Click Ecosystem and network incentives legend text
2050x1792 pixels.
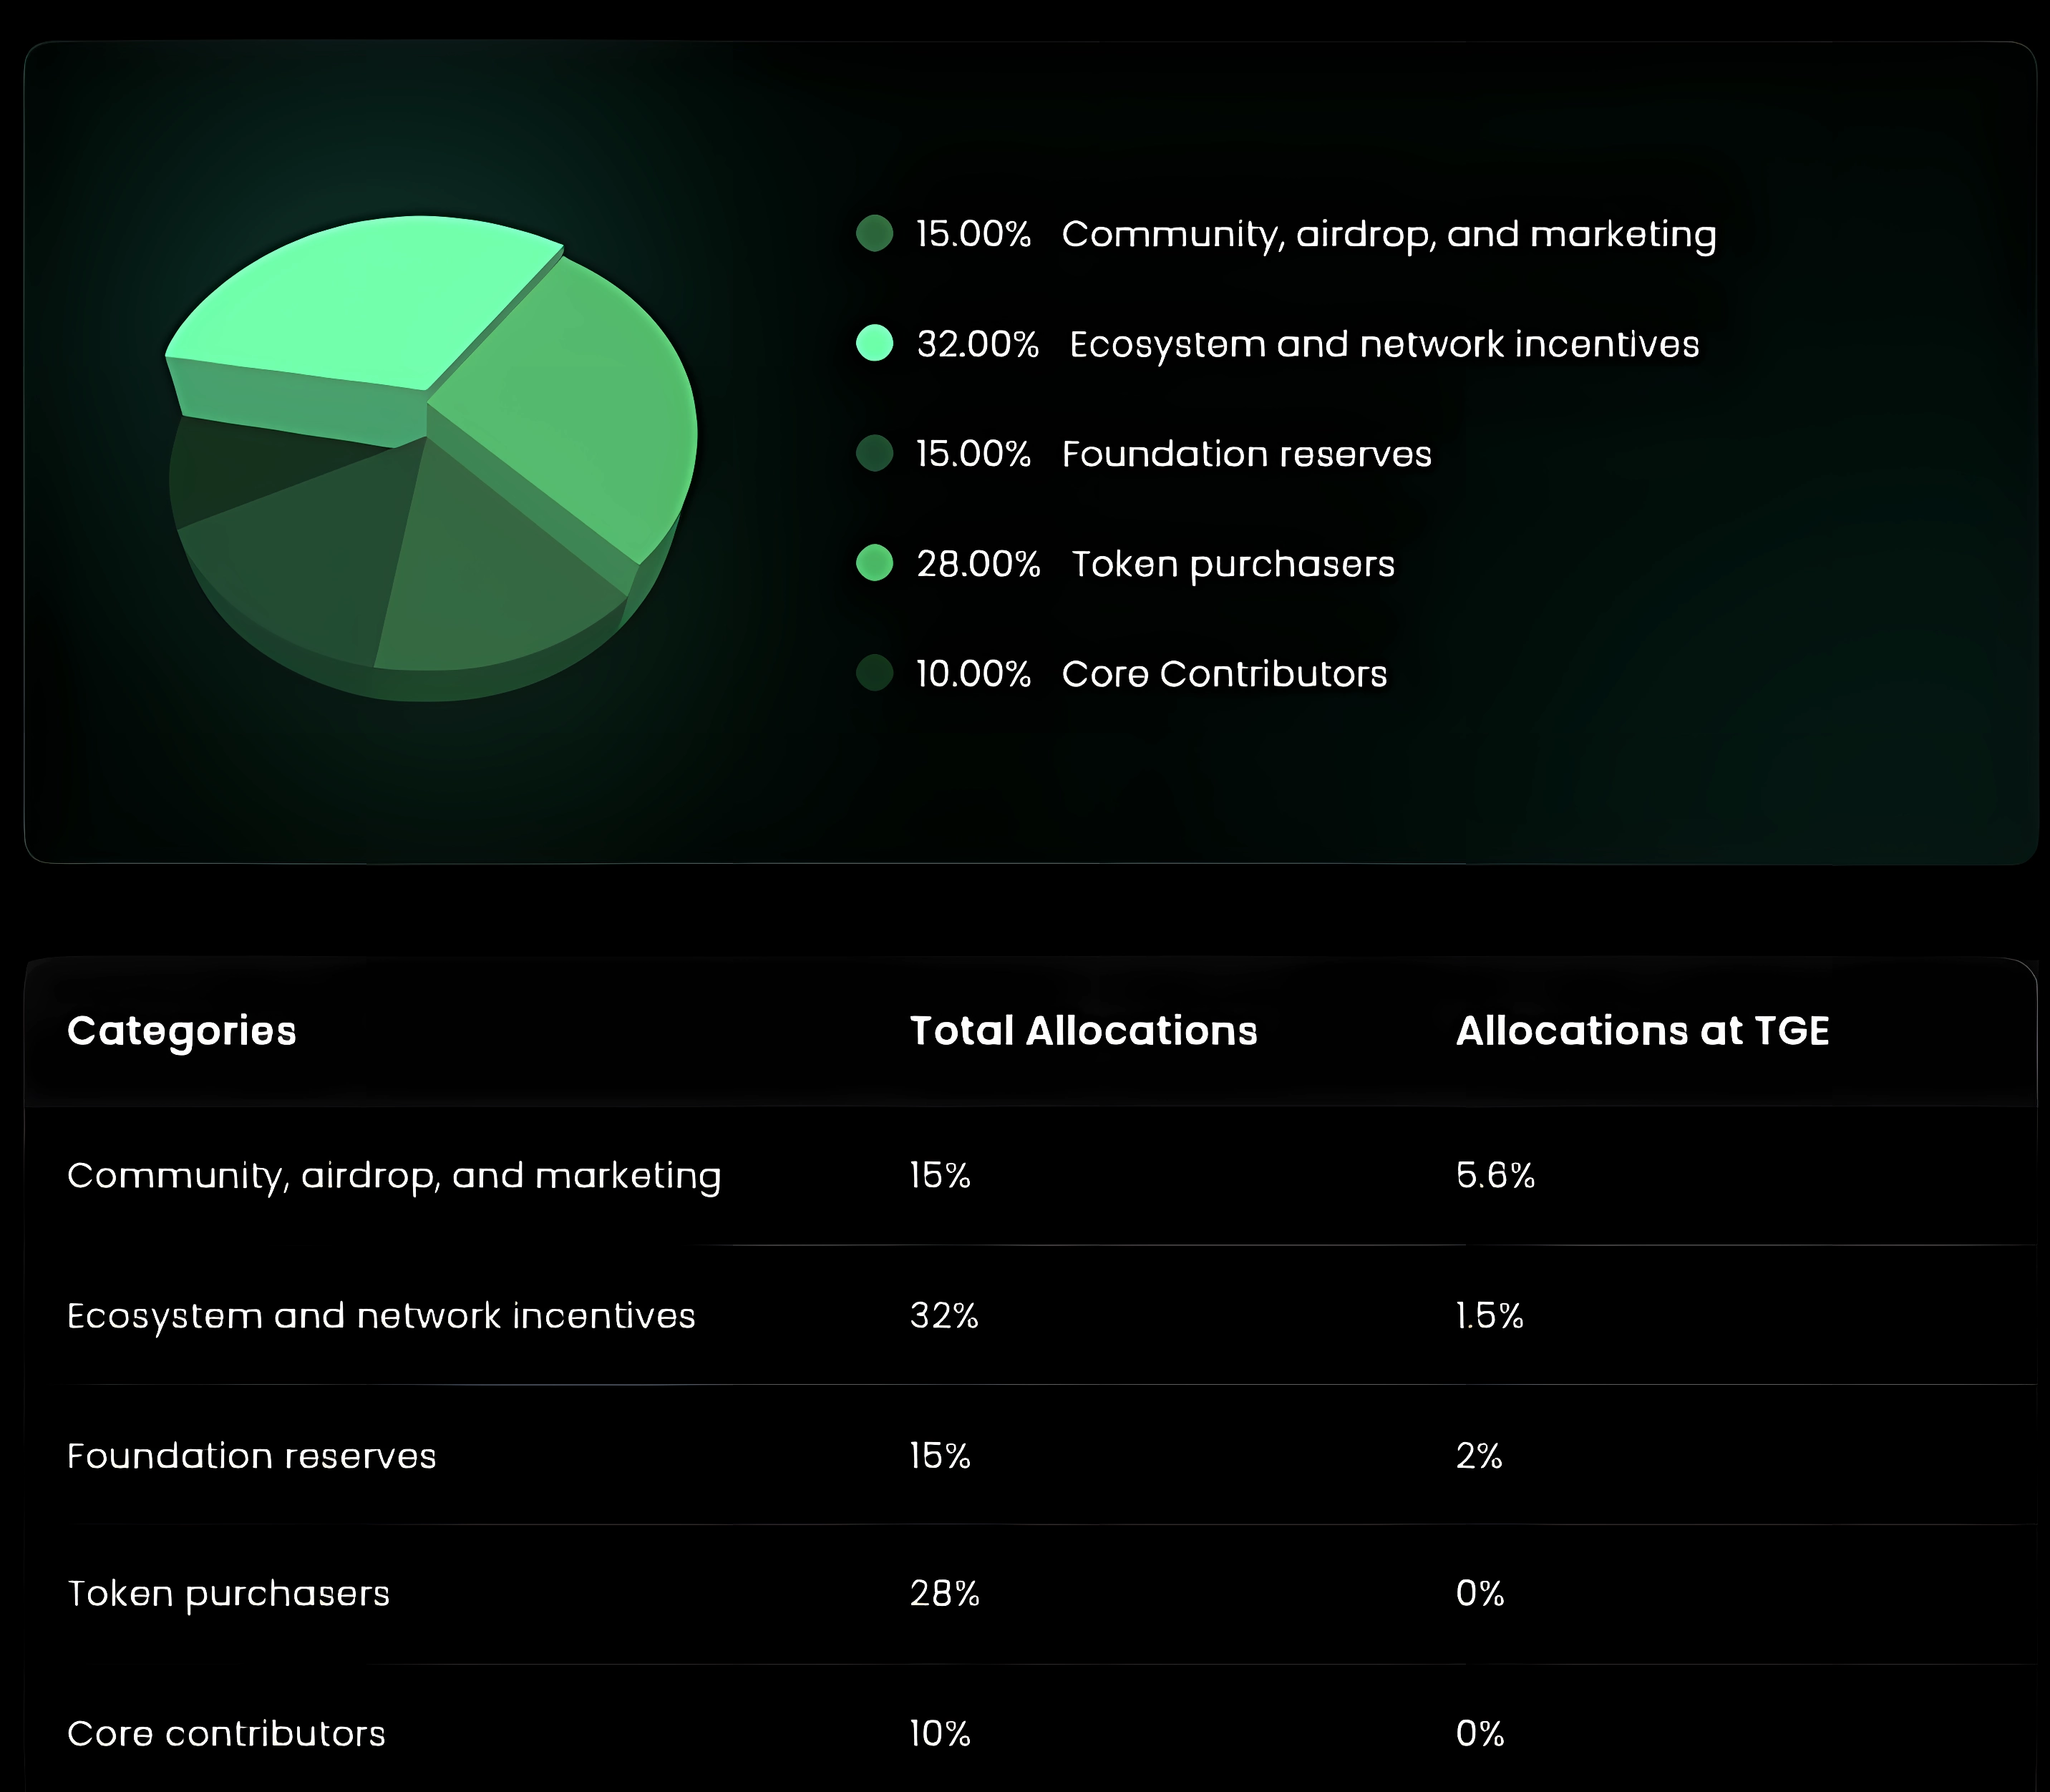click(1384, 344)
